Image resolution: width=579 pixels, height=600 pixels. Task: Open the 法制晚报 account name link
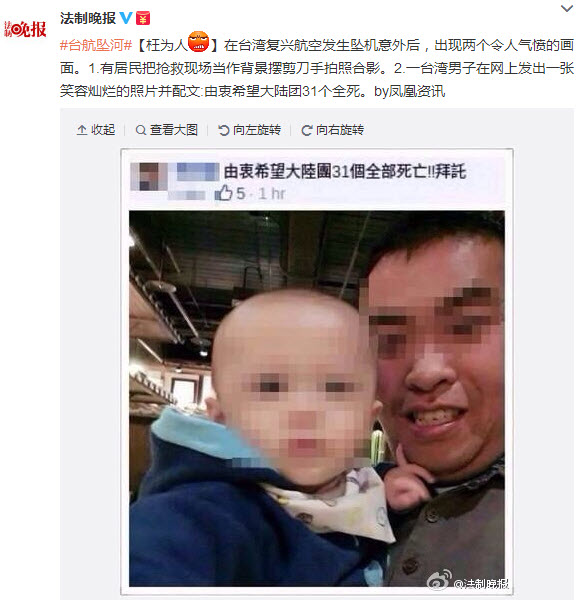click(88, 18)
